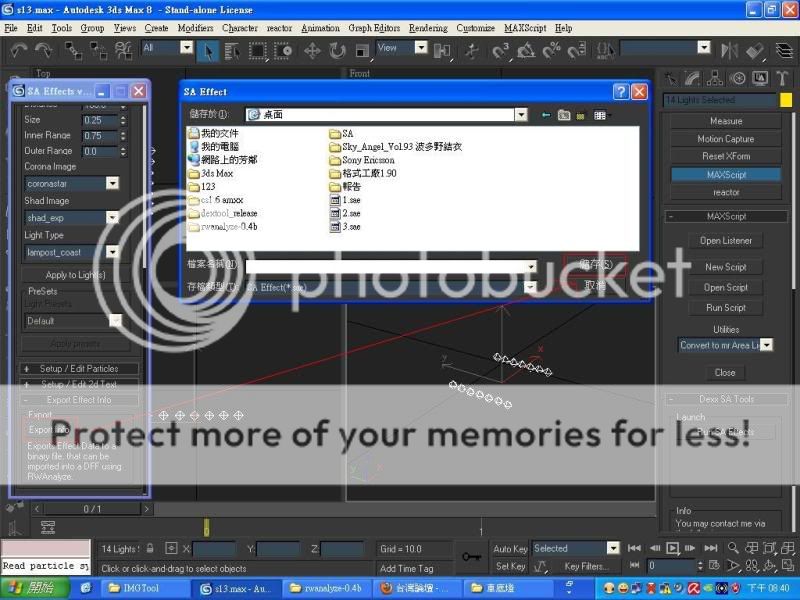Expand the Setup / Edit Particles rollout

point(79,369)
